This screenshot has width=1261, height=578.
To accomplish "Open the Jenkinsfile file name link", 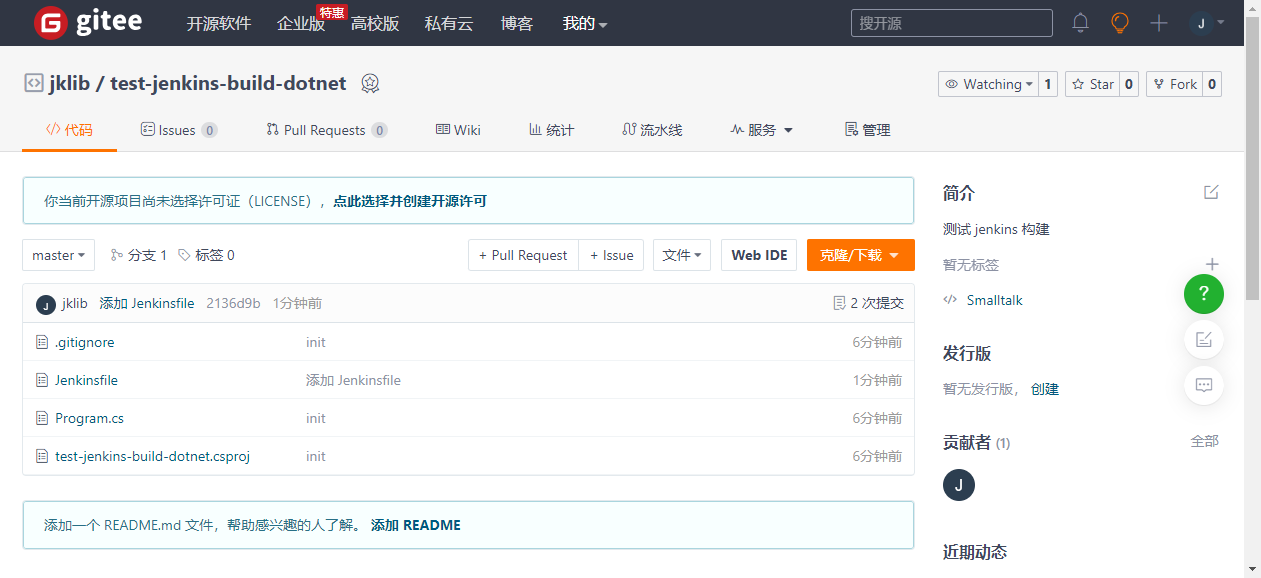I will coord(86,380).
